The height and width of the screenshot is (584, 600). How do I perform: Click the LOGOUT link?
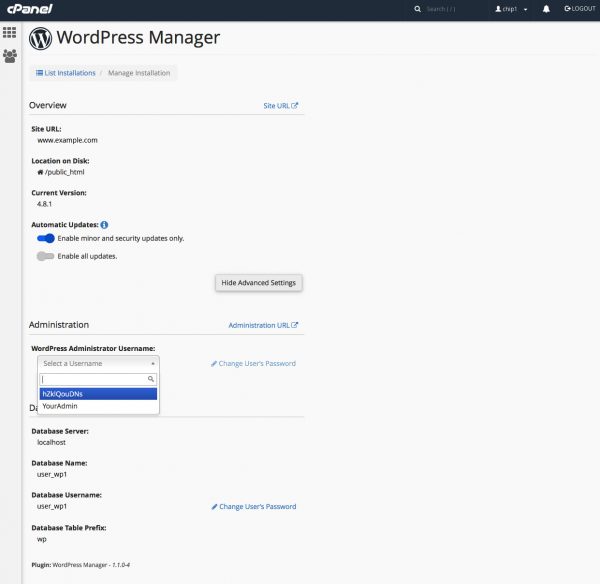(x=580, y=9)
